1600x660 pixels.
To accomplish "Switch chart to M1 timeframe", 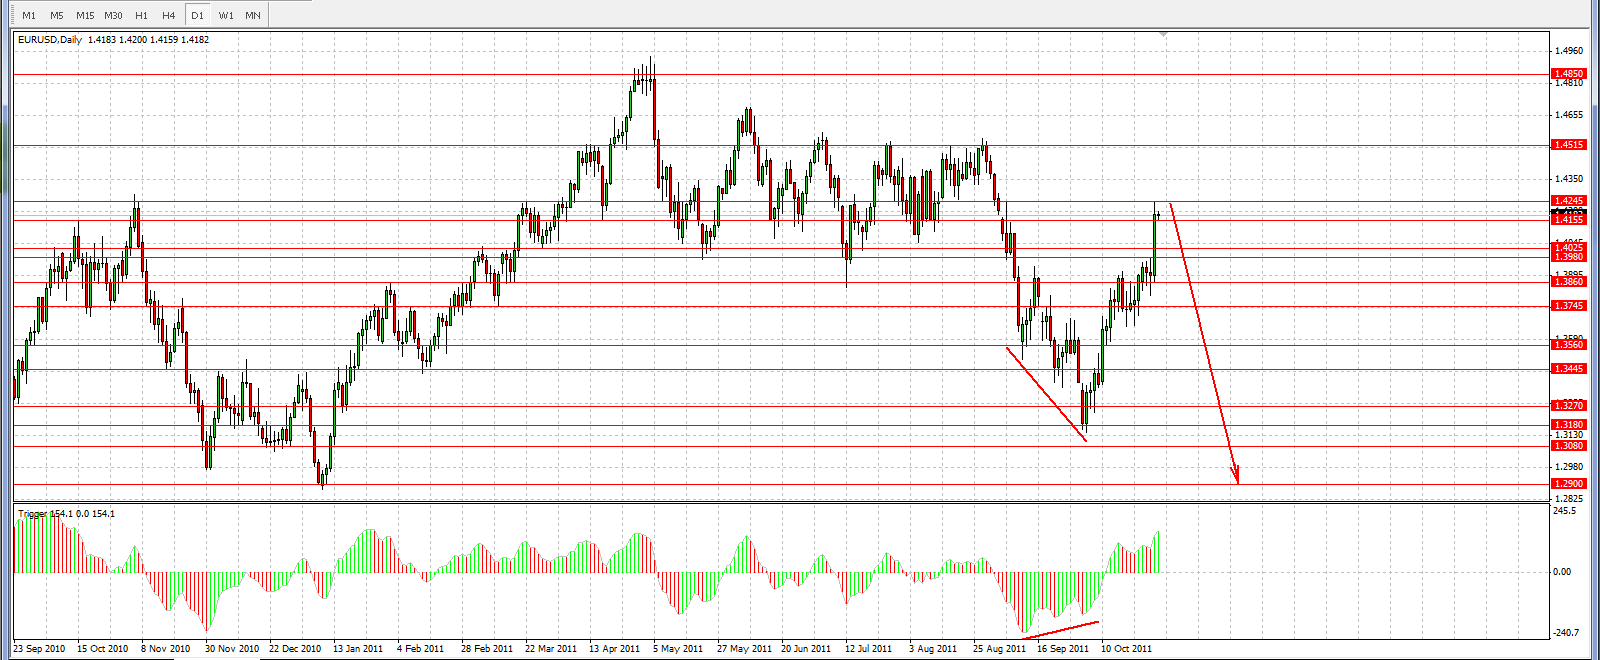I will (29, 15).
